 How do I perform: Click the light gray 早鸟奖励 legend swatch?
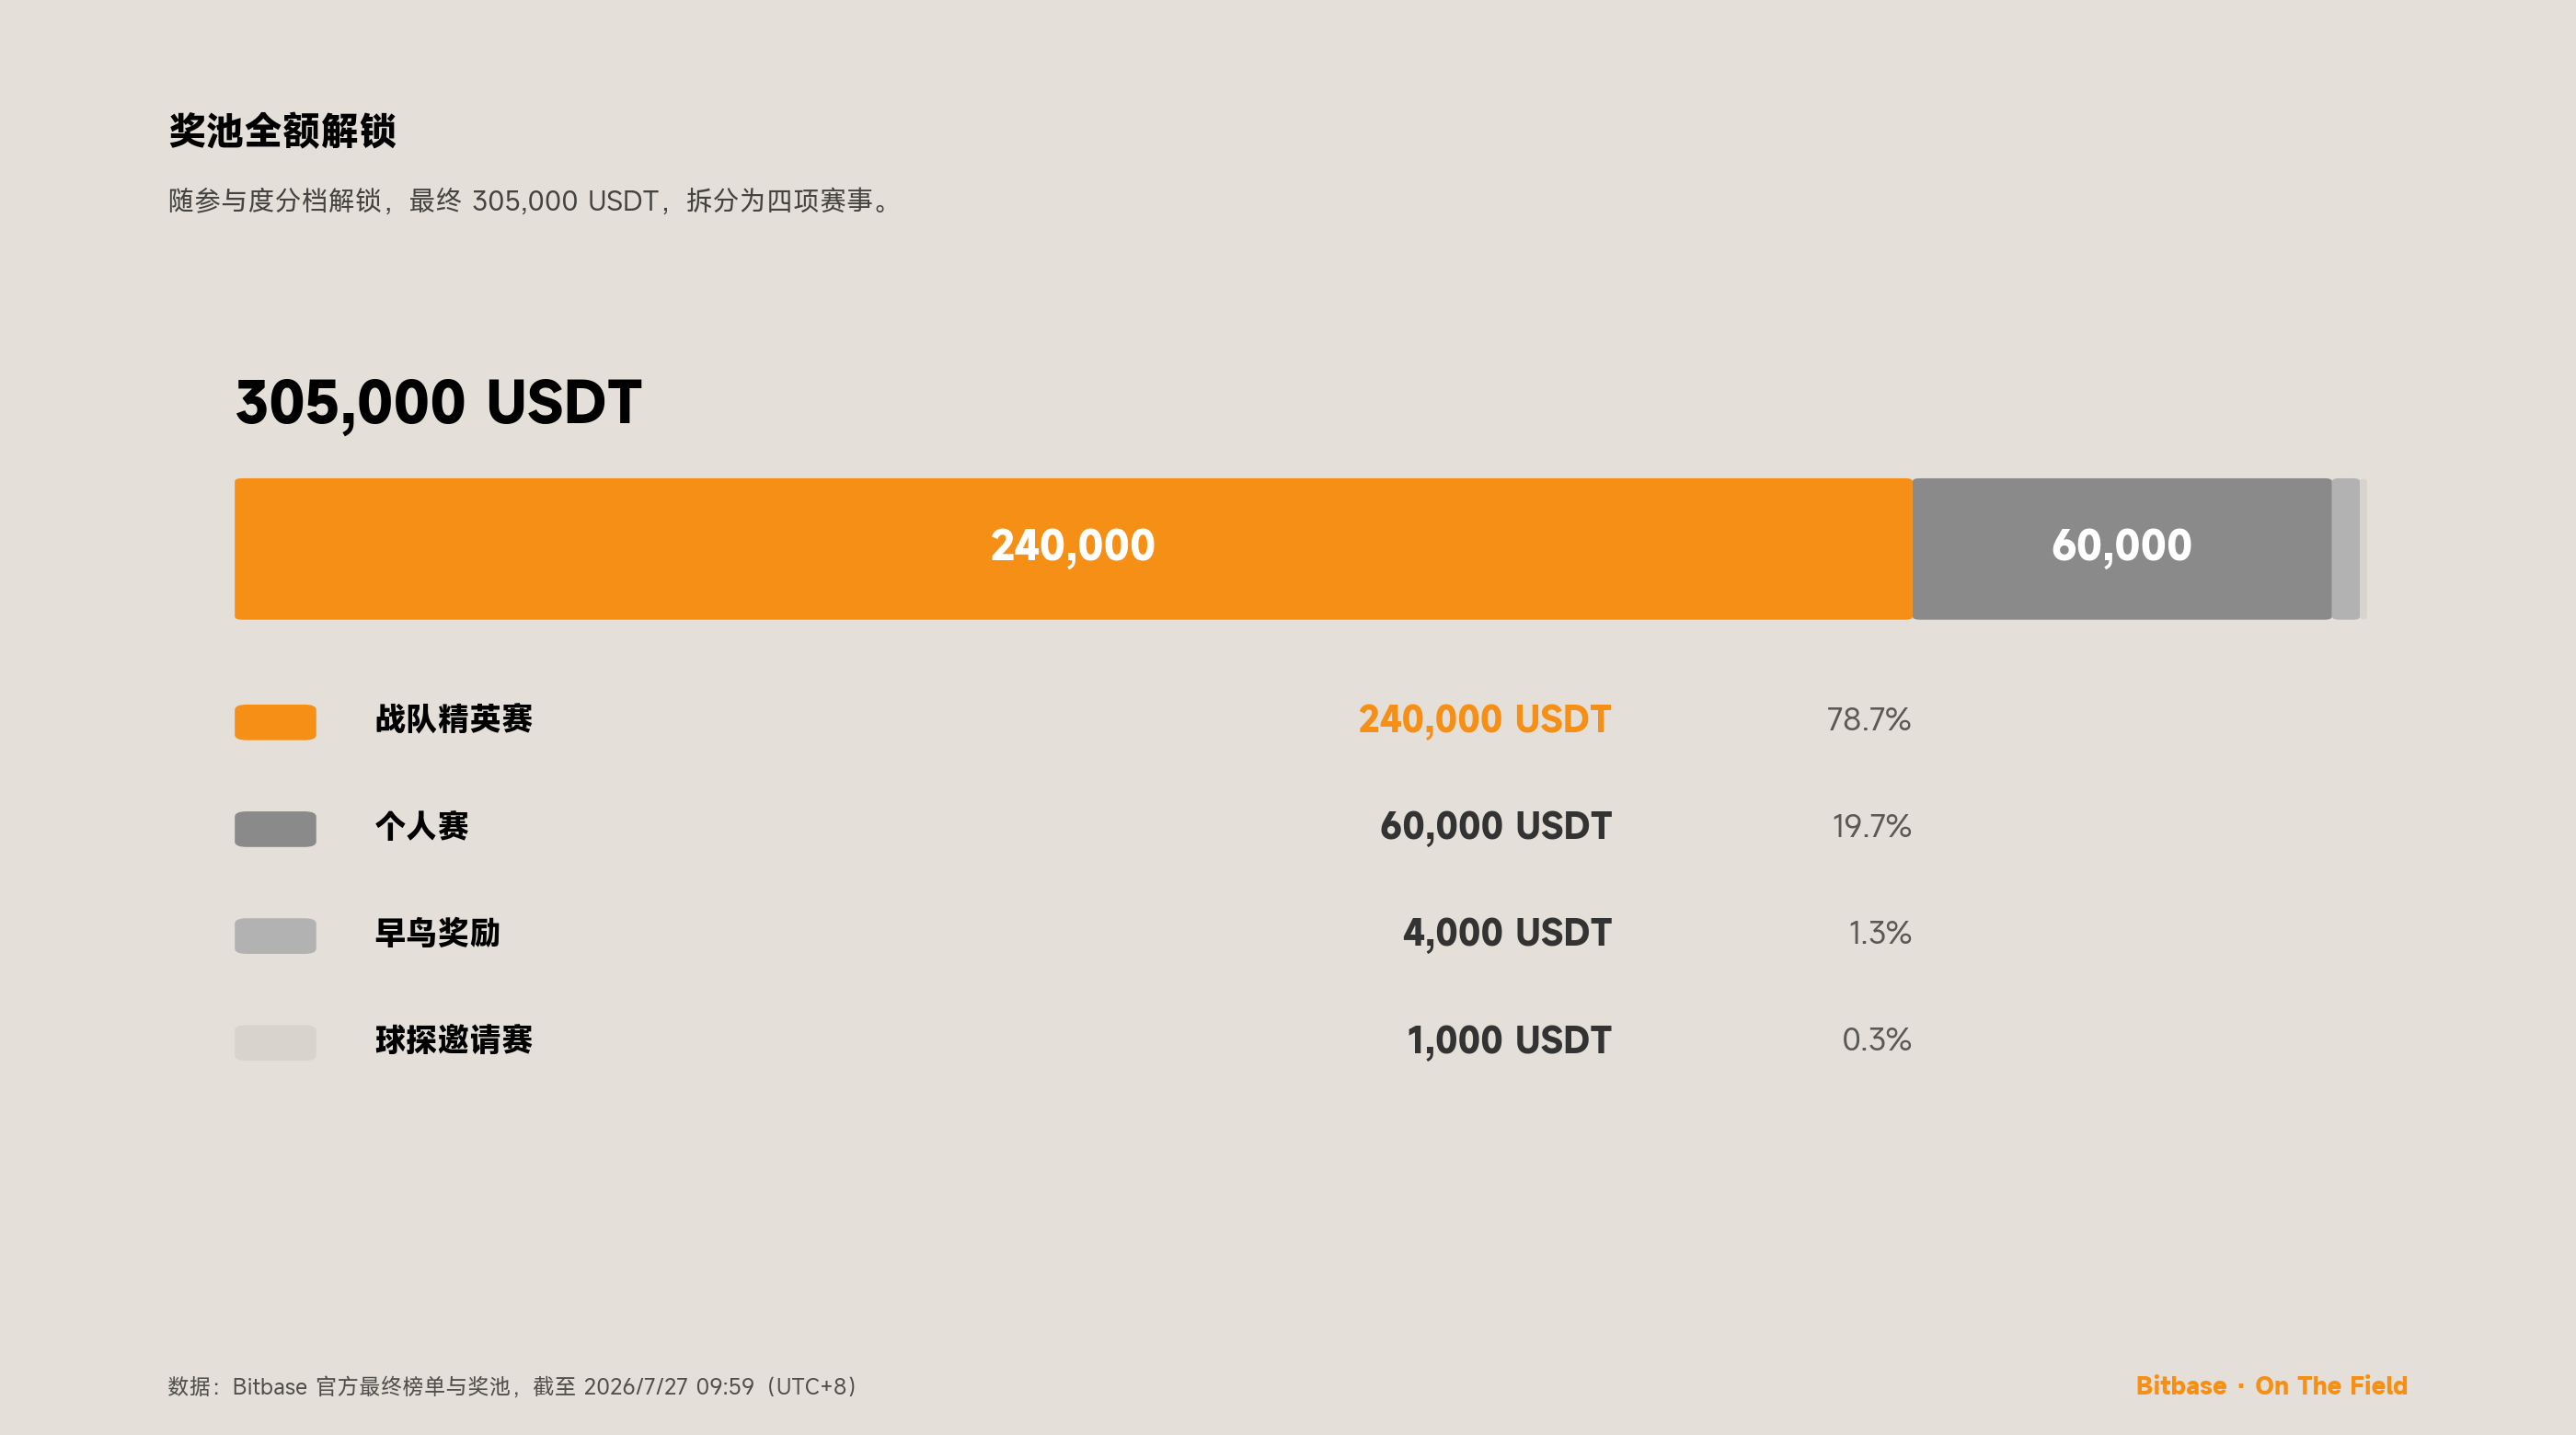pos(275,935)
